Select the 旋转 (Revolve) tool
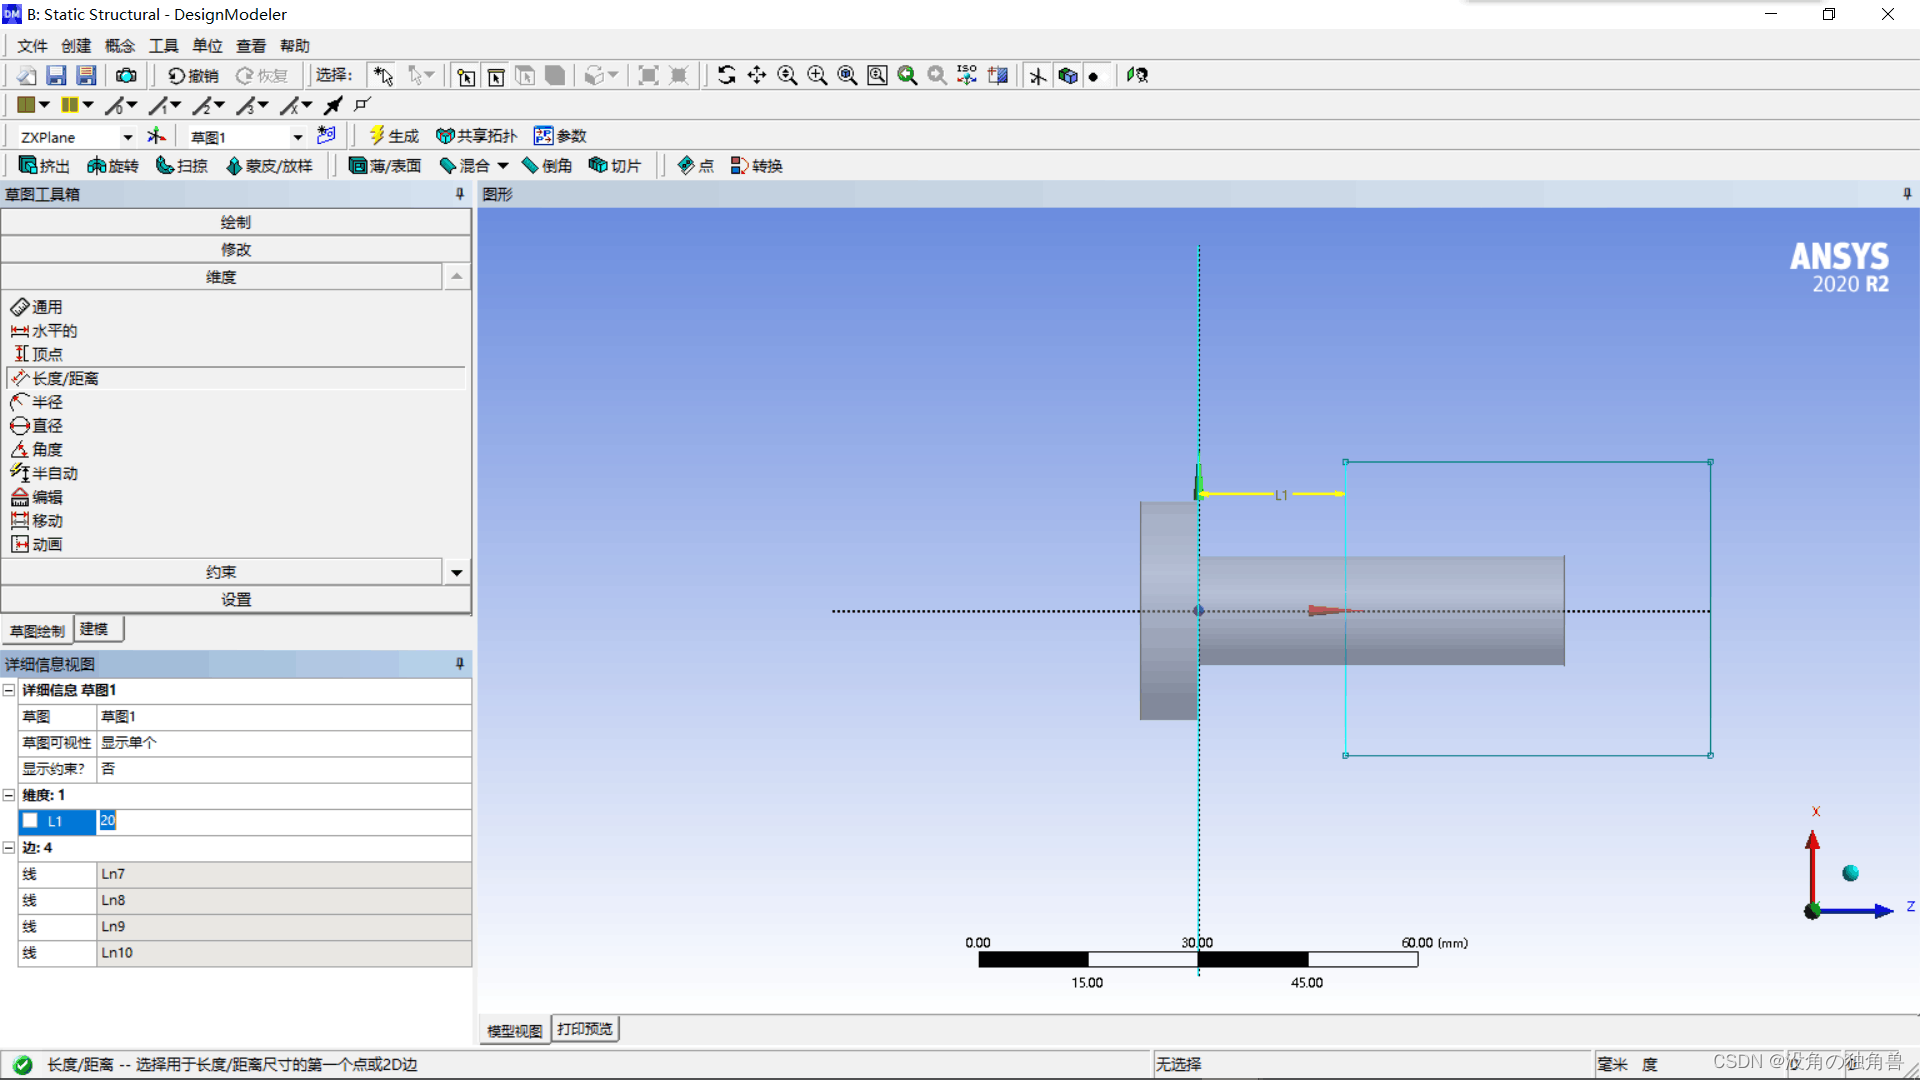The image size is (1920, 1080). 112,166
